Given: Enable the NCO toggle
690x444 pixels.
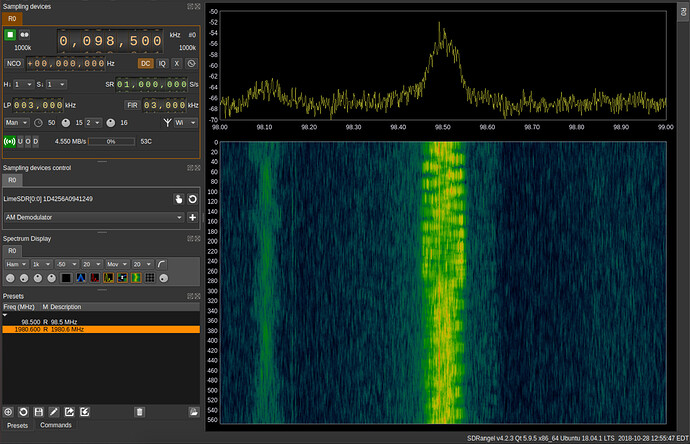Looking at the screenshot, I should pos(12,62).
